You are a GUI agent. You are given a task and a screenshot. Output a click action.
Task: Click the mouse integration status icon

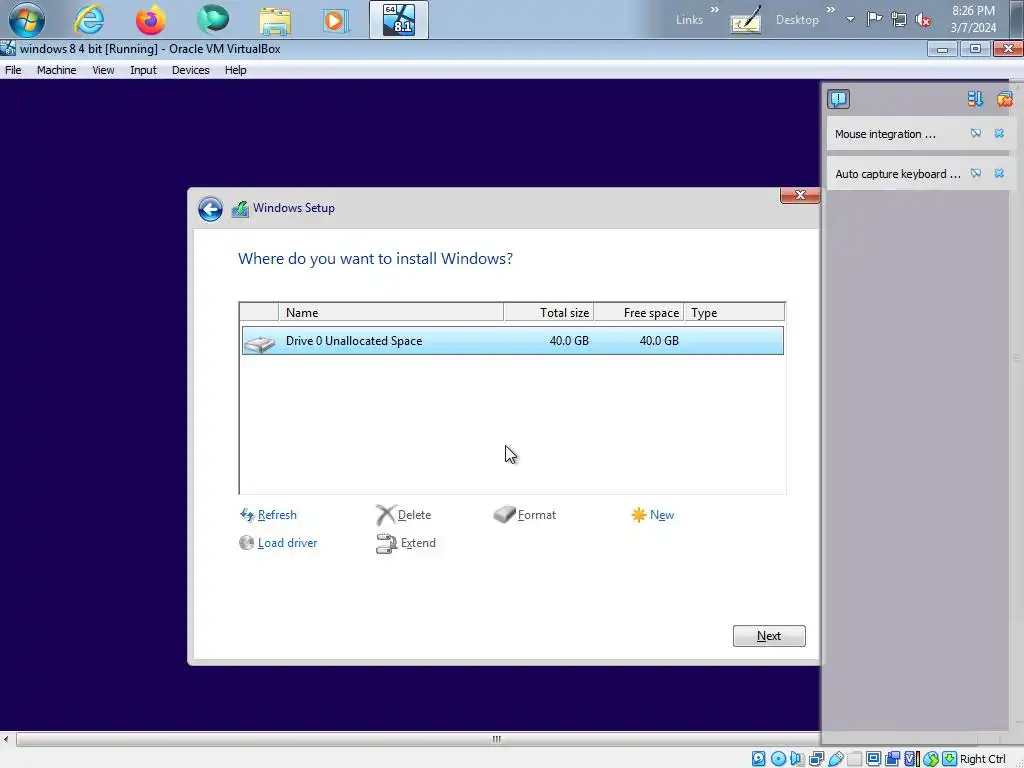point(931,759)
